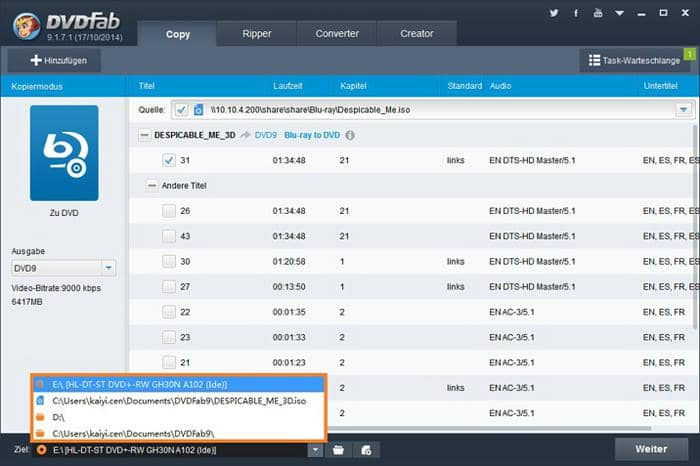Click the Ziel destination path field

tap(172, 450)
